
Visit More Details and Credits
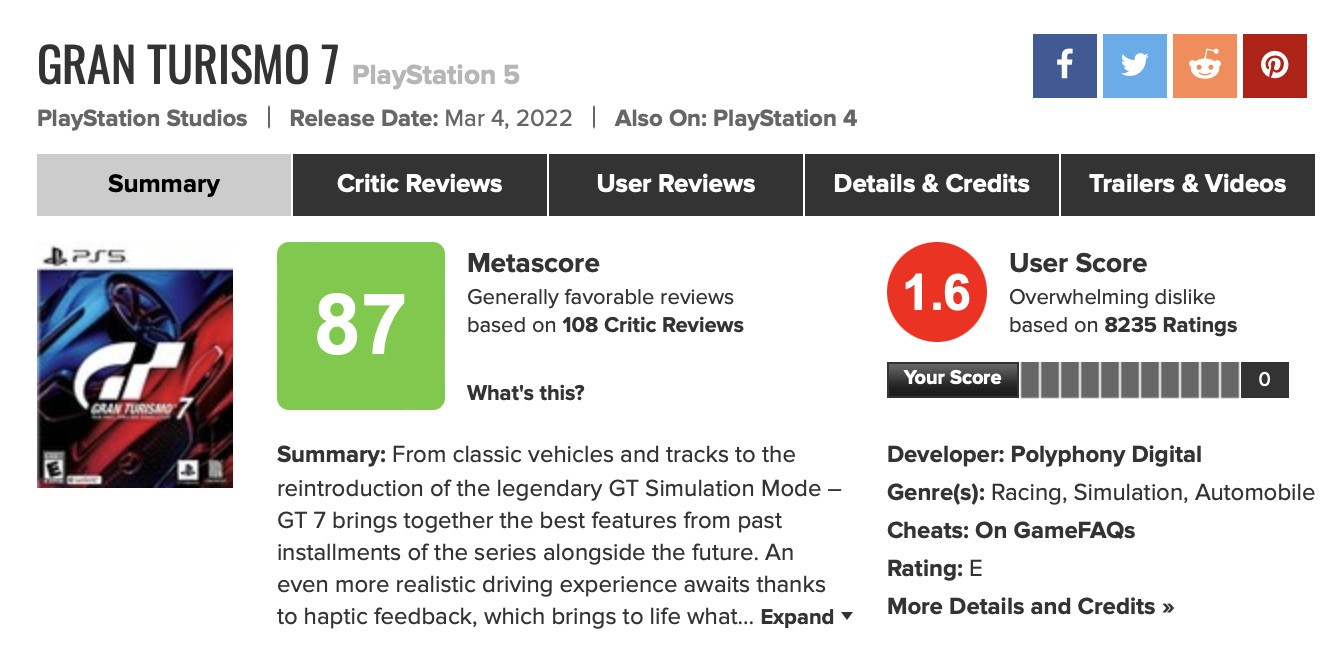1030,606
